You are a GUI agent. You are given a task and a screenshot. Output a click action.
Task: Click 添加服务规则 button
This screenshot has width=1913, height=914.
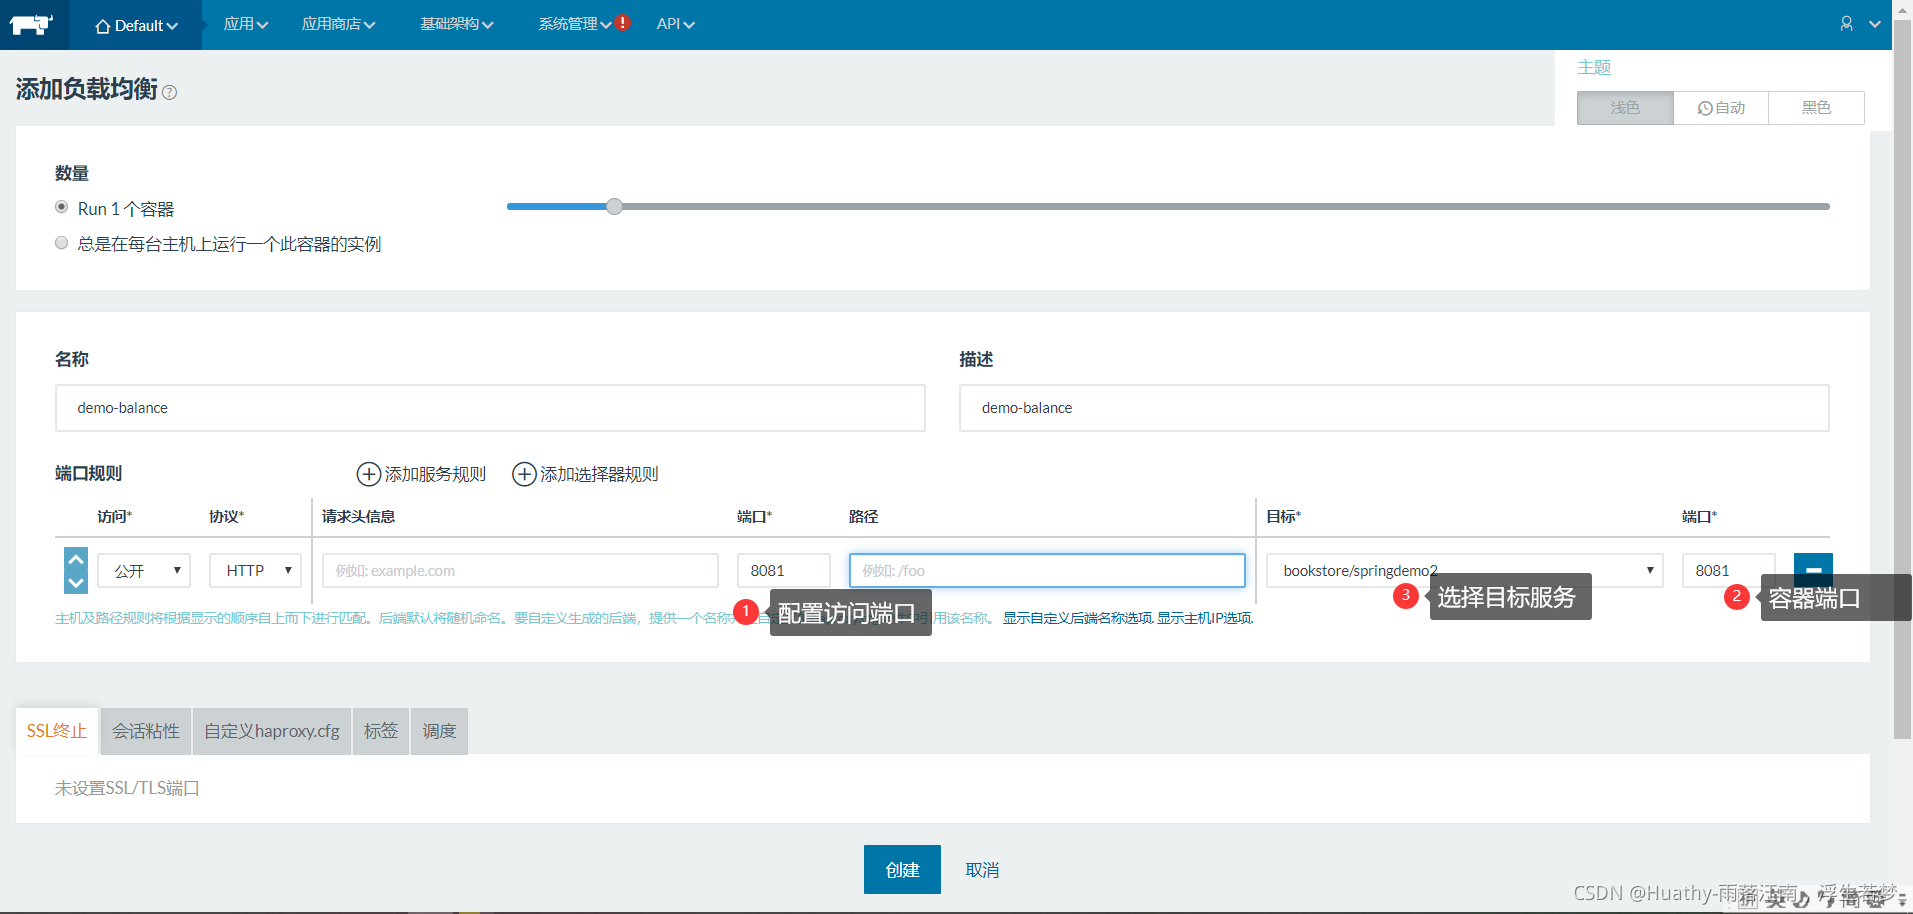[421, 474]
